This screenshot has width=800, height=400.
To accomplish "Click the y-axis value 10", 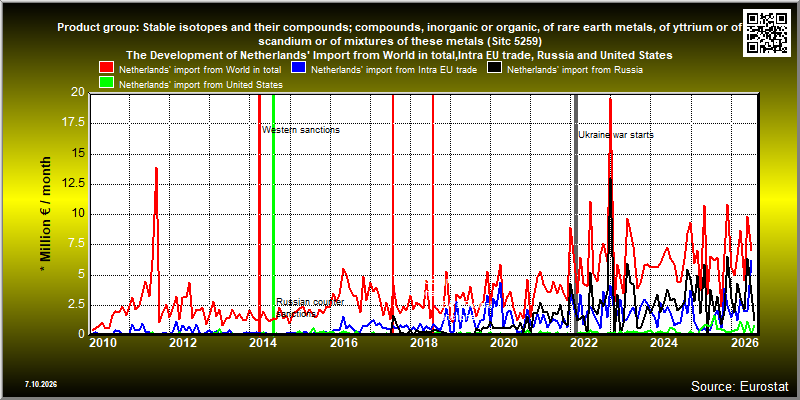I will tap(78, 214).
